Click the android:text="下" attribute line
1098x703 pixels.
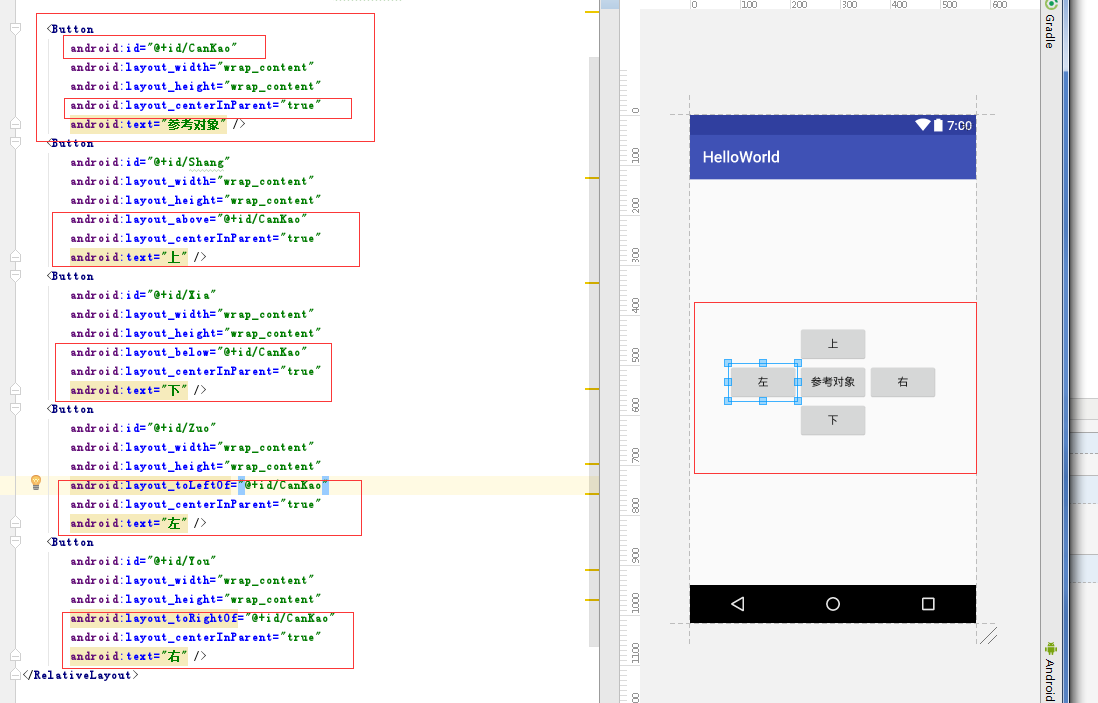pos(138,390)
